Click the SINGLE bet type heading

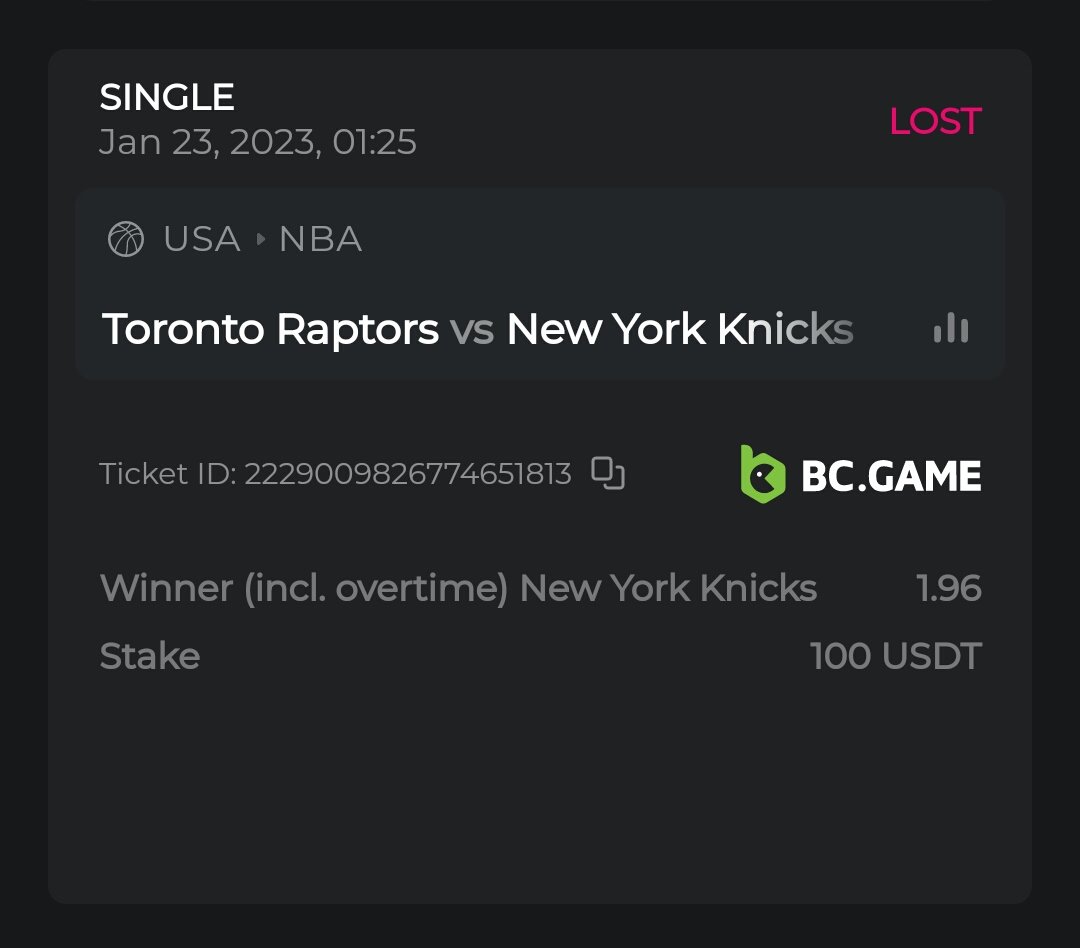point(167,97)
